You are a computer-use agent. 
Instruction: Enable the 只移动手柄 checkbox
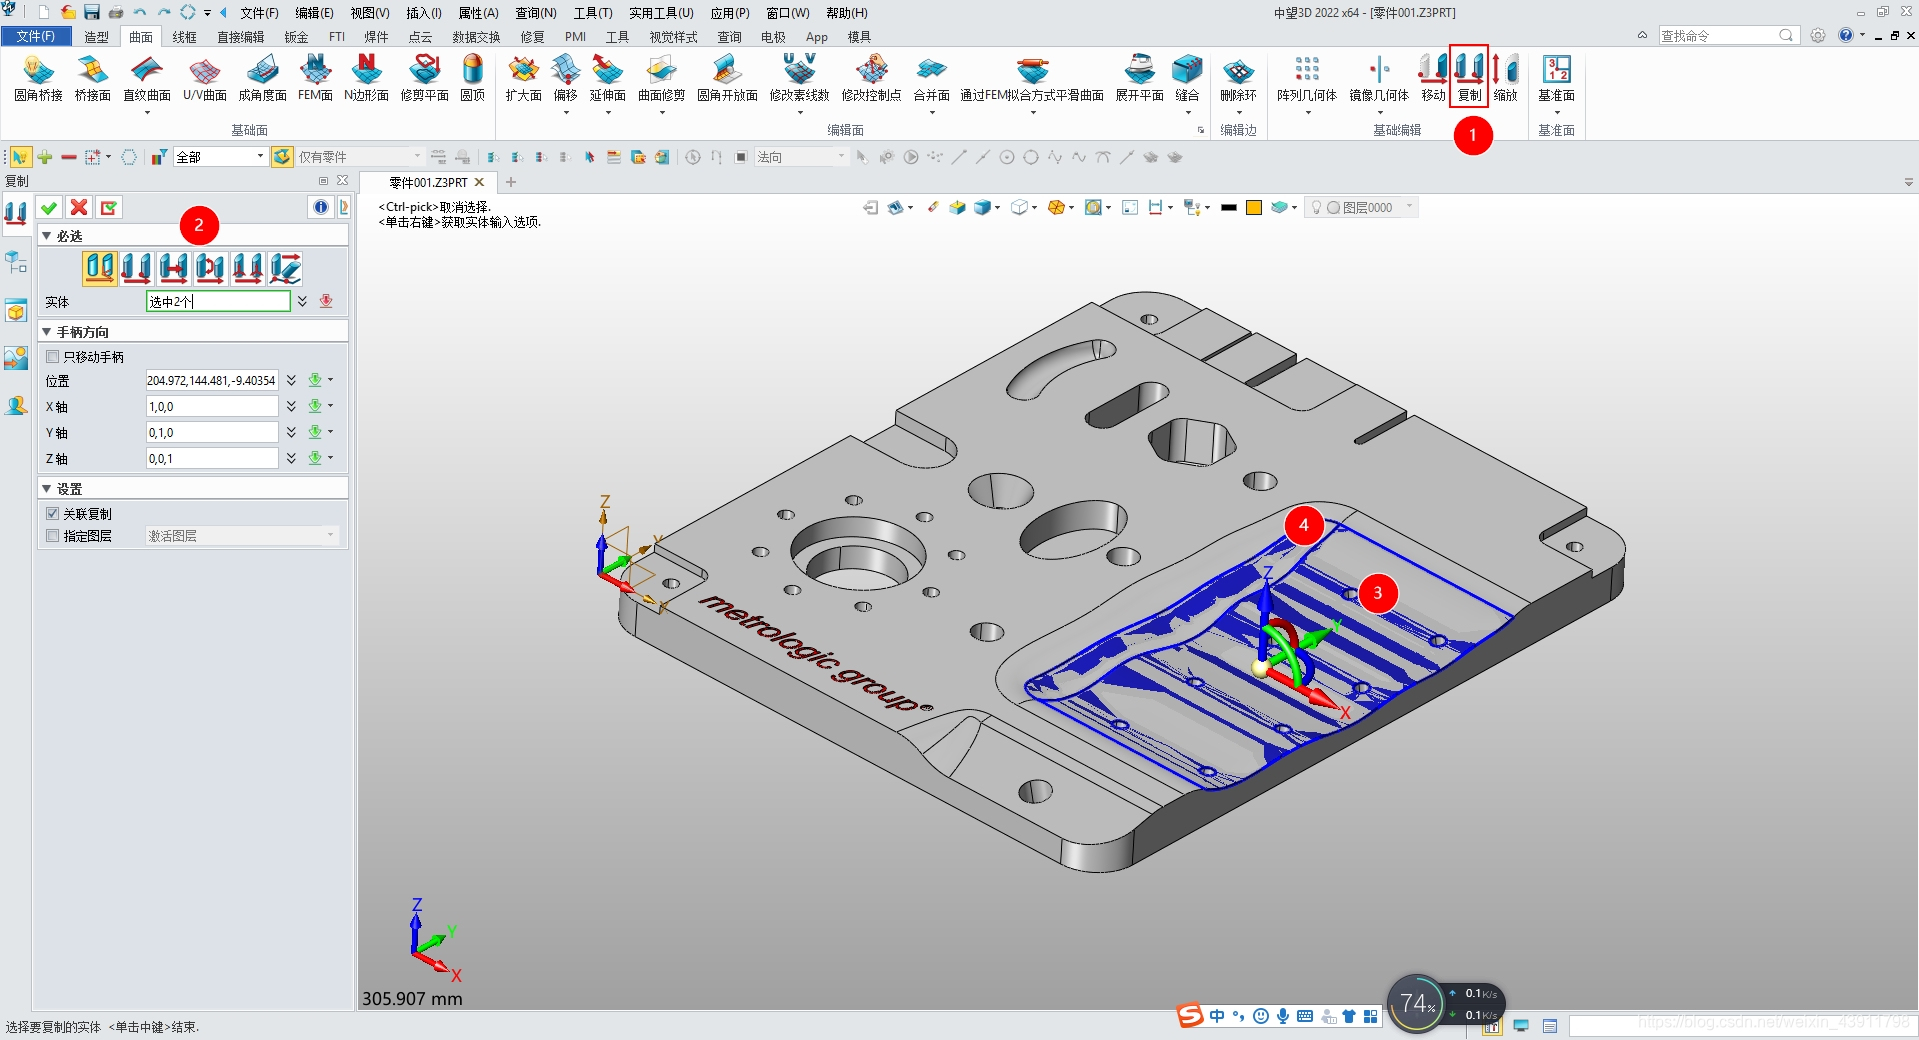coord(53,357)
